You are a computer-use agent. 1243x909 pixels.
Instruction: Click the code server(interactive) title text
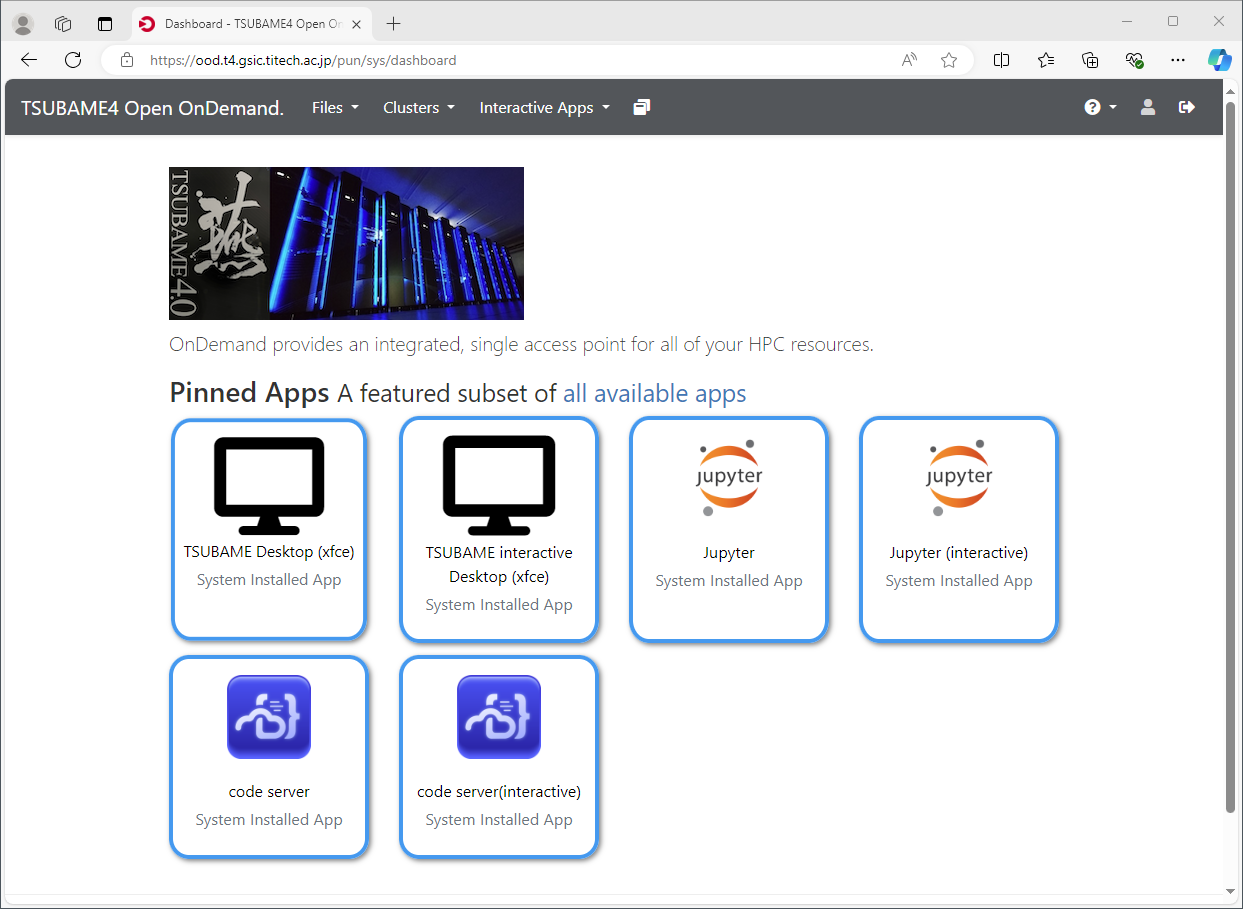click(x=499, y=791)
